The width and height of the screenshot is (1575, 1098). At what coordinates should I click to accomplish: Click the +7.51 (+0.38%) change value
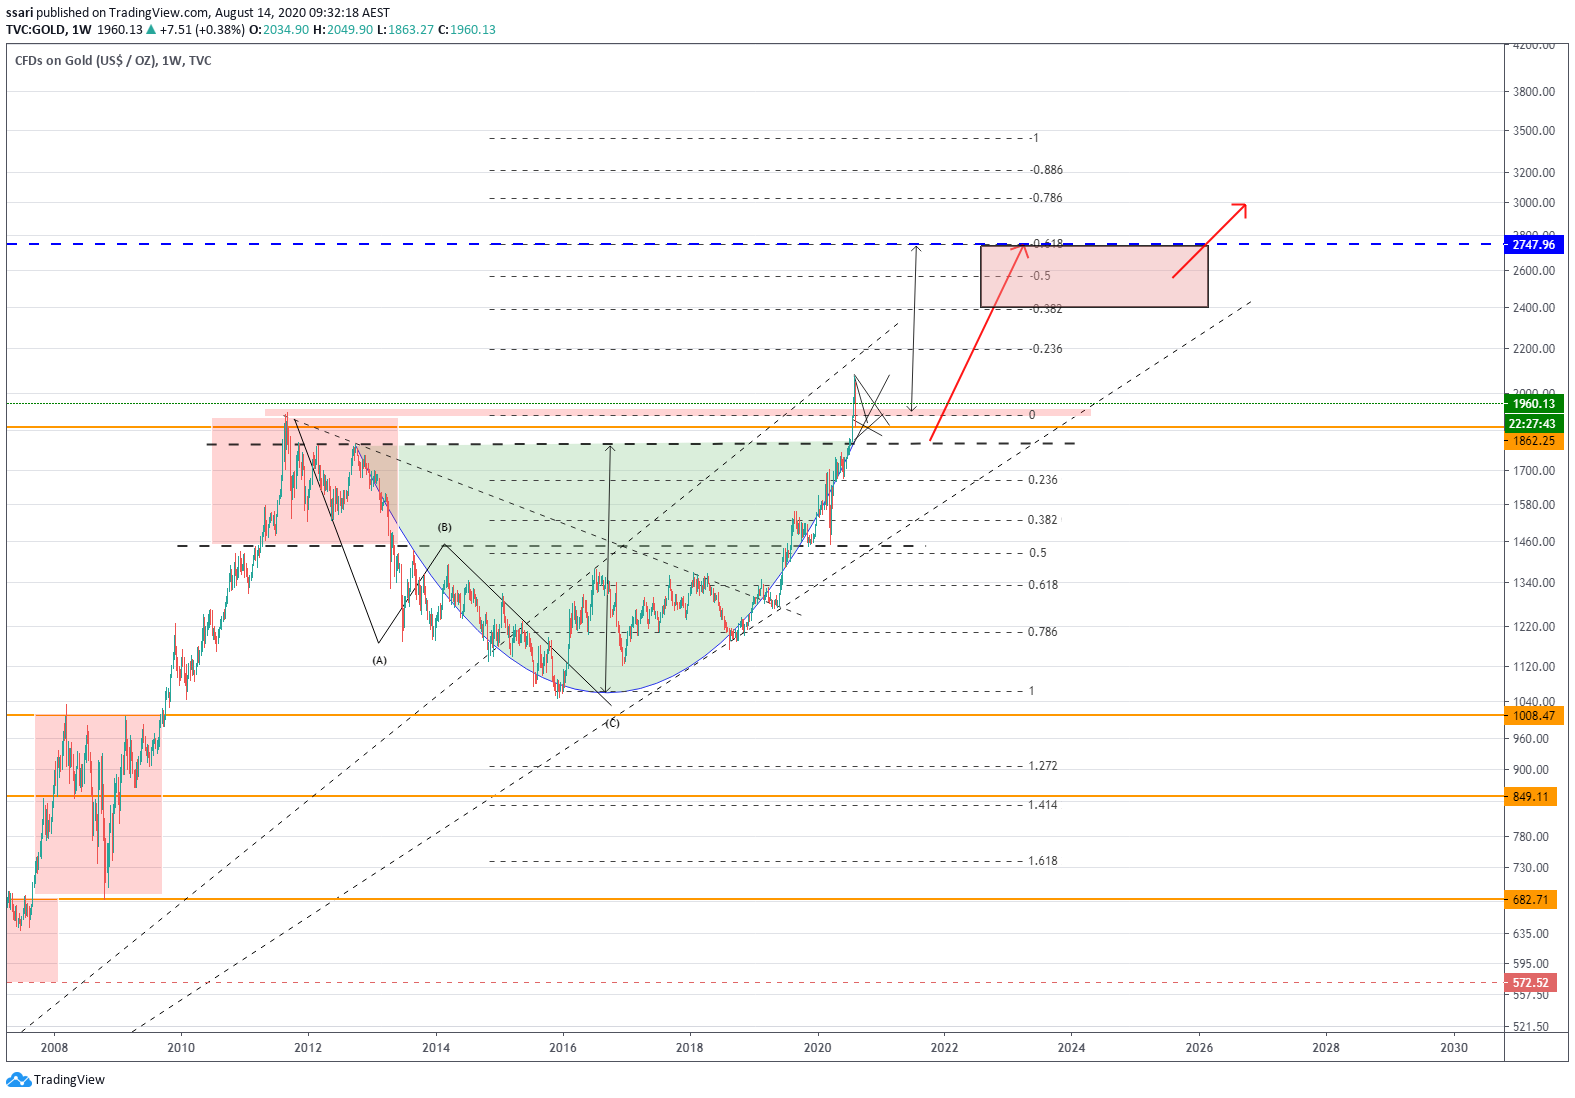coord(202,30)
